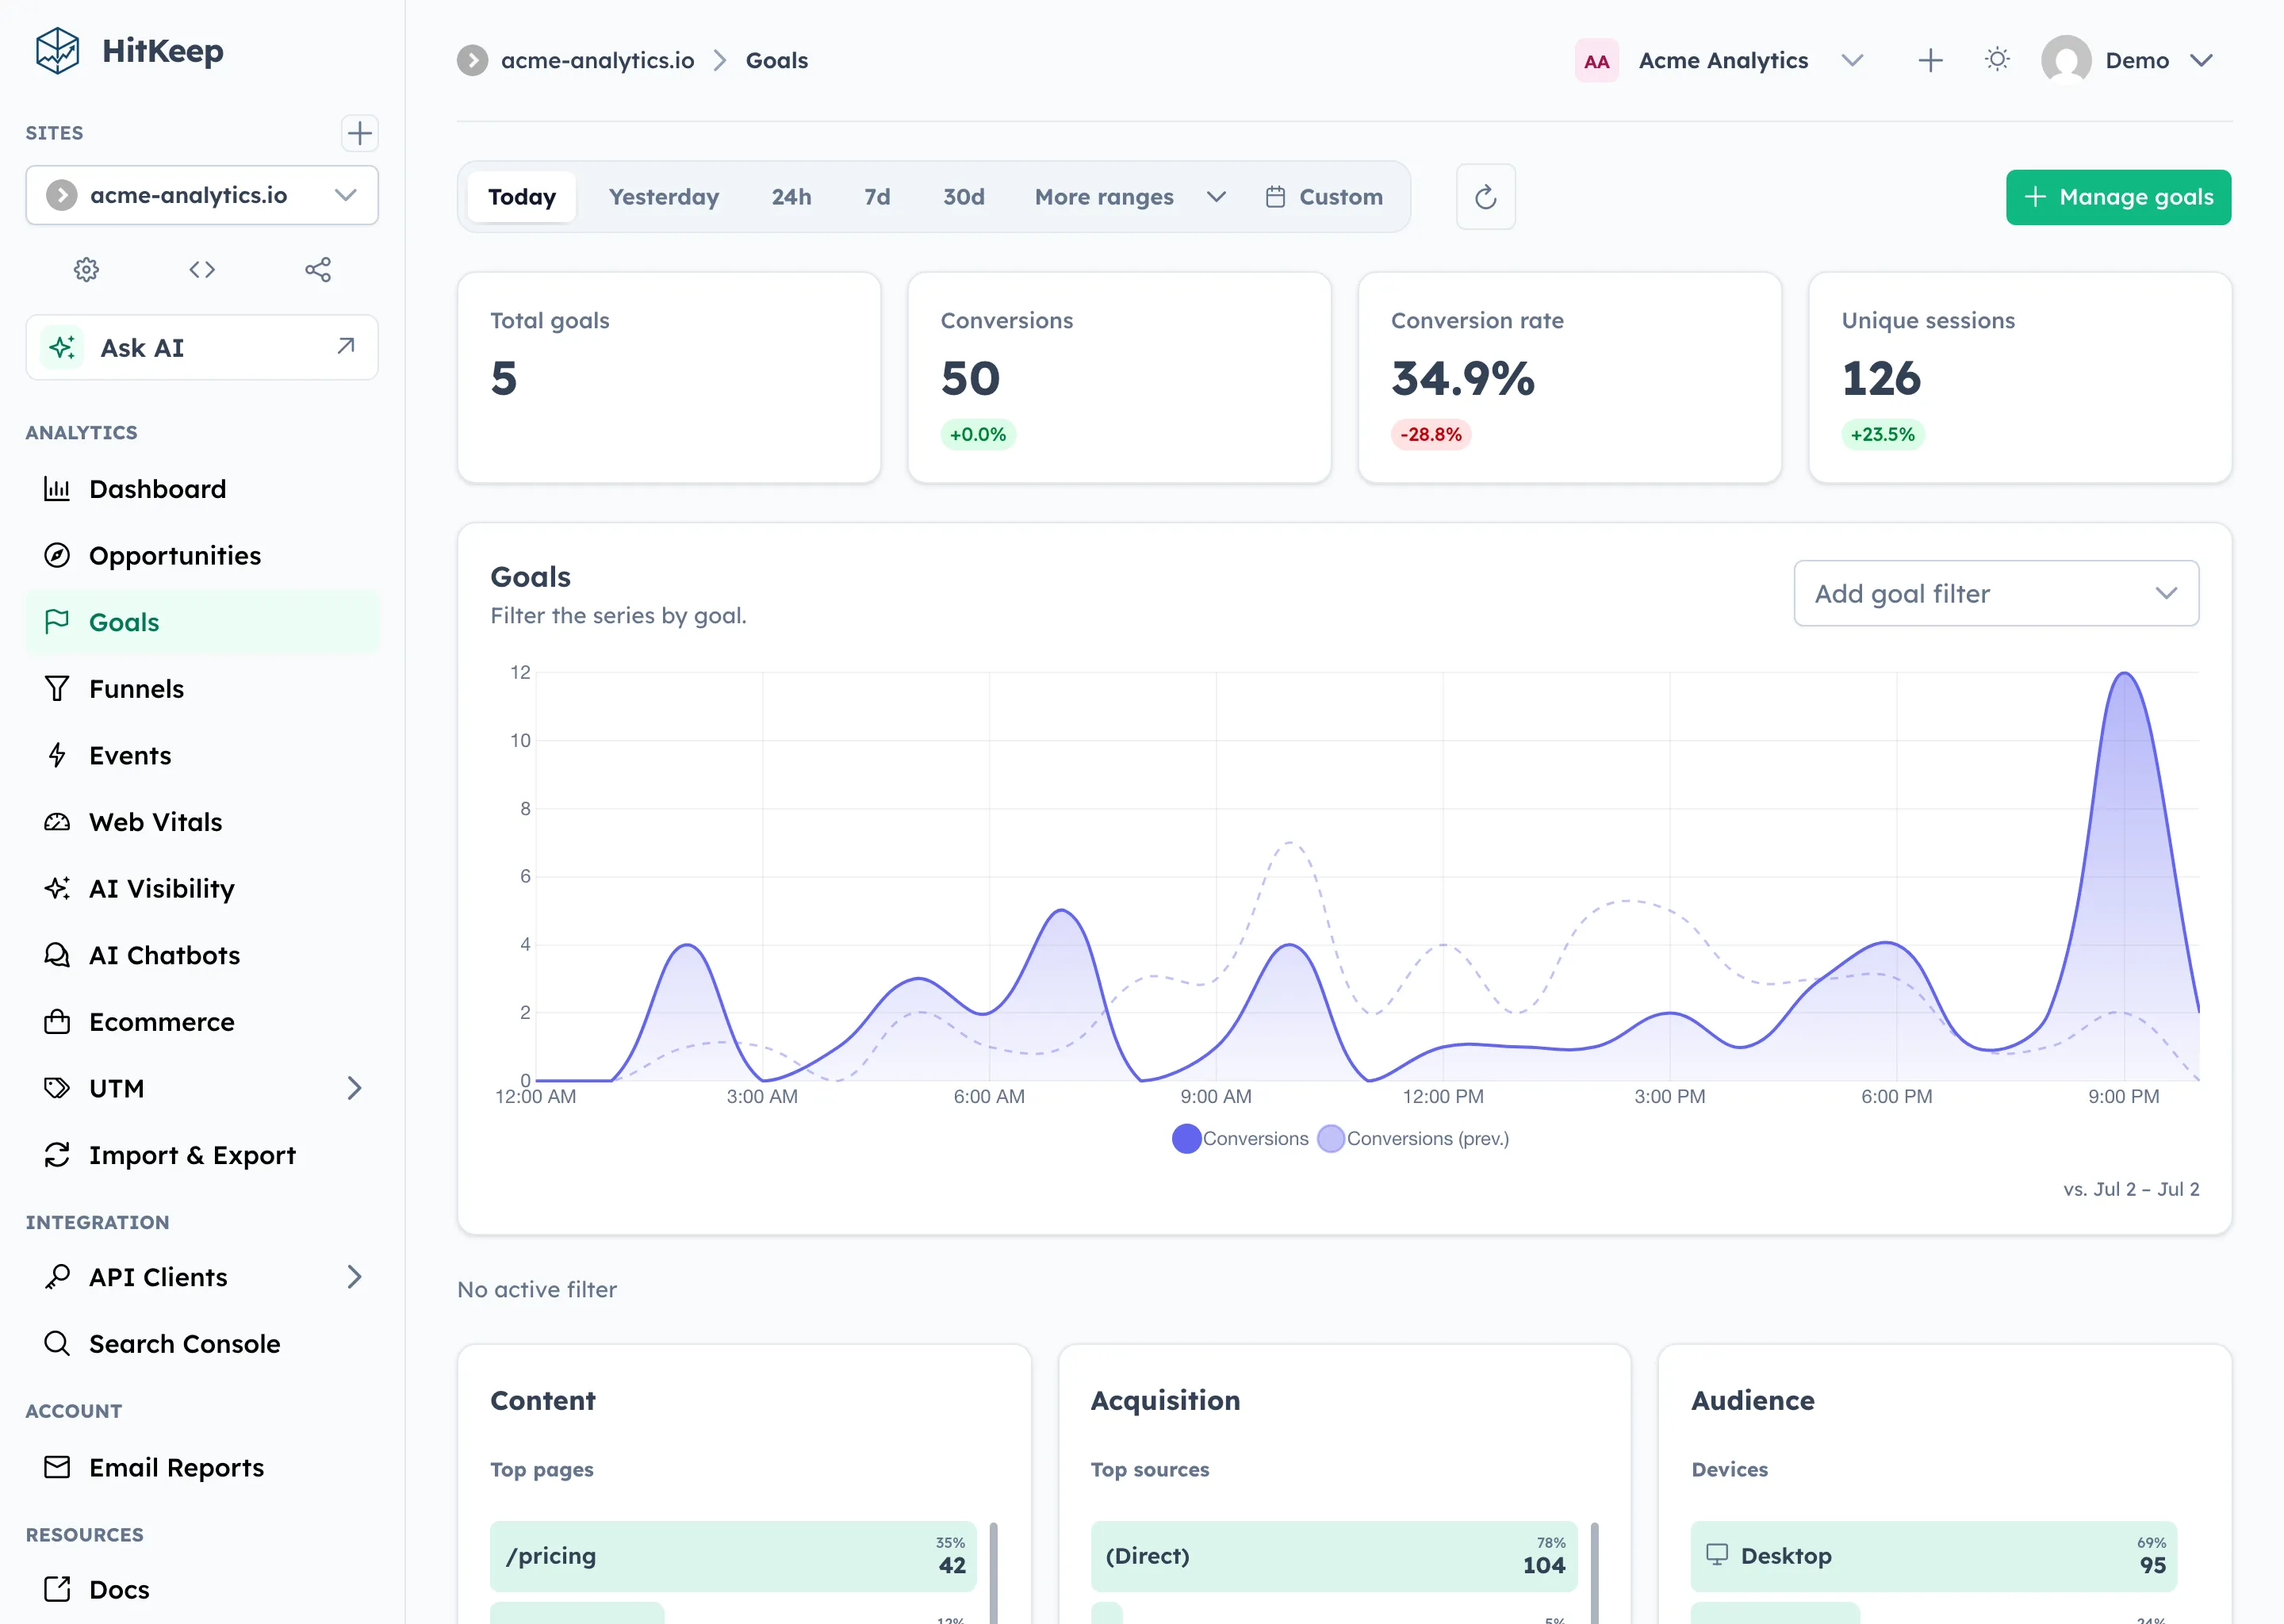The width and height of the screenshot is (2284, 1624).
Task: Click the Manage goals button
Action: 2118,197
